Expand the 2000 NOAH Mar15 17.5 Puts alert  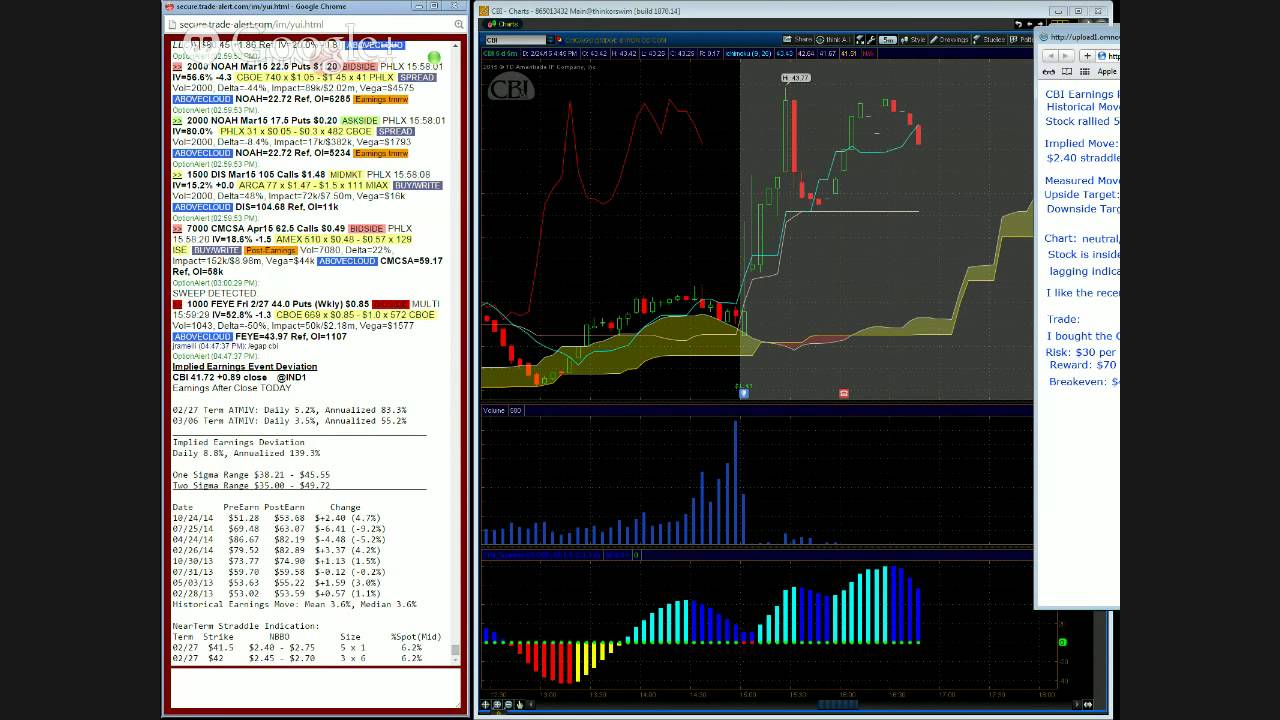click(x=177, y=121)
